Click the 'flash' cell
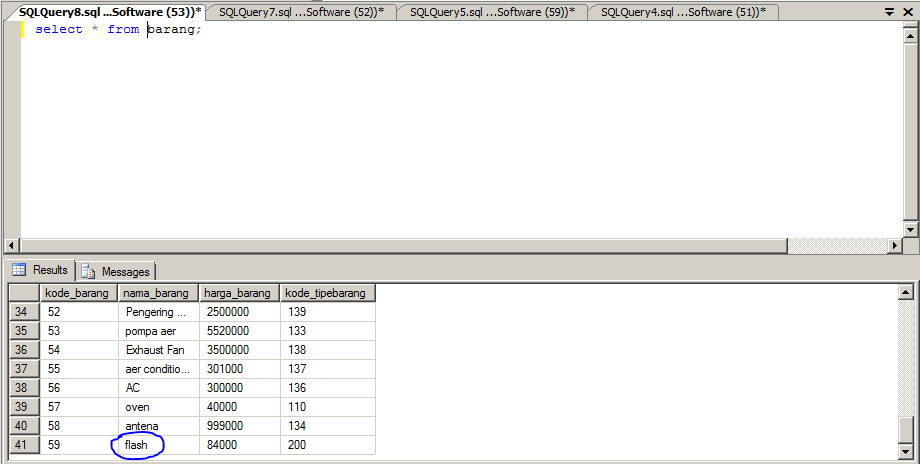The width and height of the screenshot is (920, 464). 159,445
